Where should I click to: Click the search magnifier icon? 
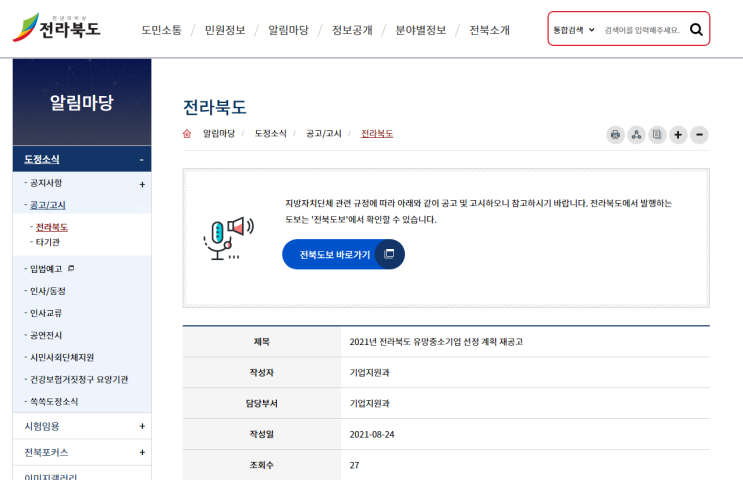tap(696, 29)
